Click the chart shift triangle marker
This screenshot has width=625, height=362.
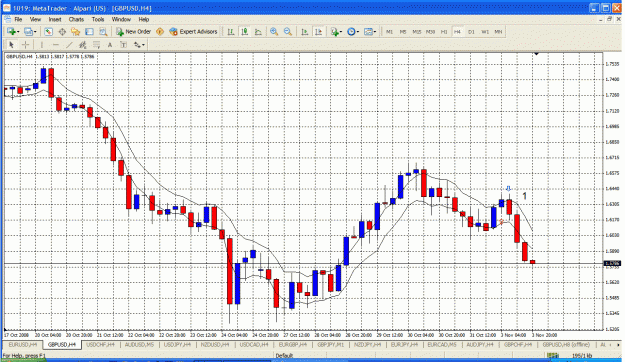point(537,54)
